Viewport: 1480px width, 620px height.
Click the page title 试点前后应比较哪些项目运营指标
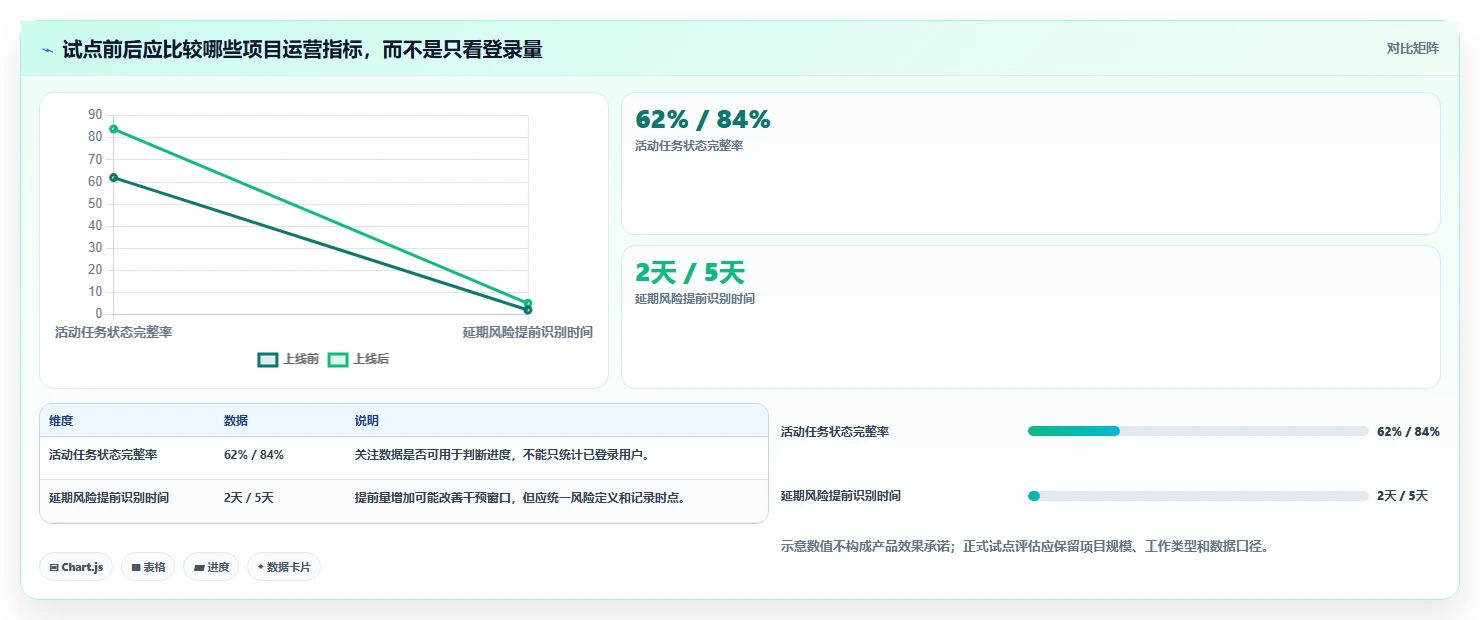[302, 50]
